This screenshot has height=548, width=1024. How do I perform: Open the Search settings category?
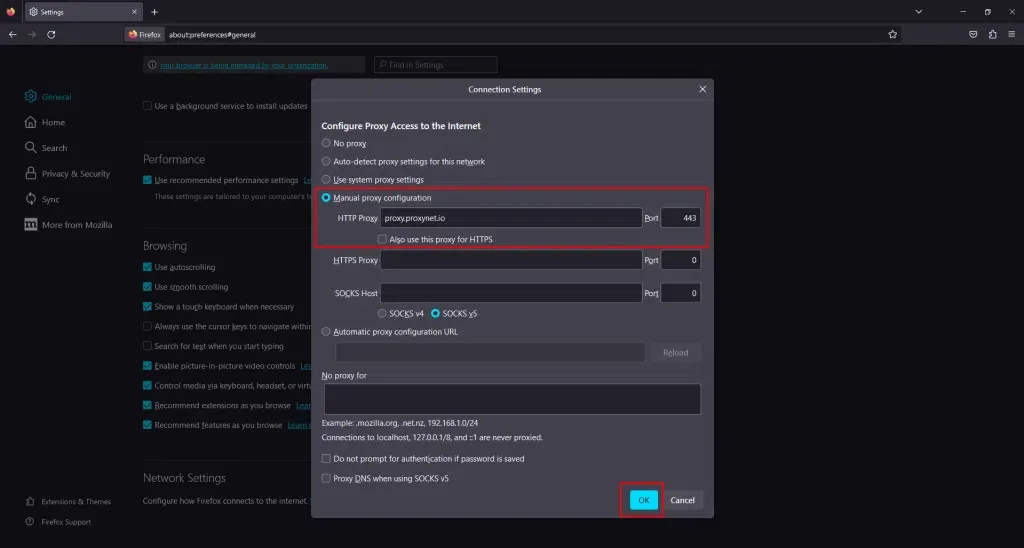(x=46, y=148)
